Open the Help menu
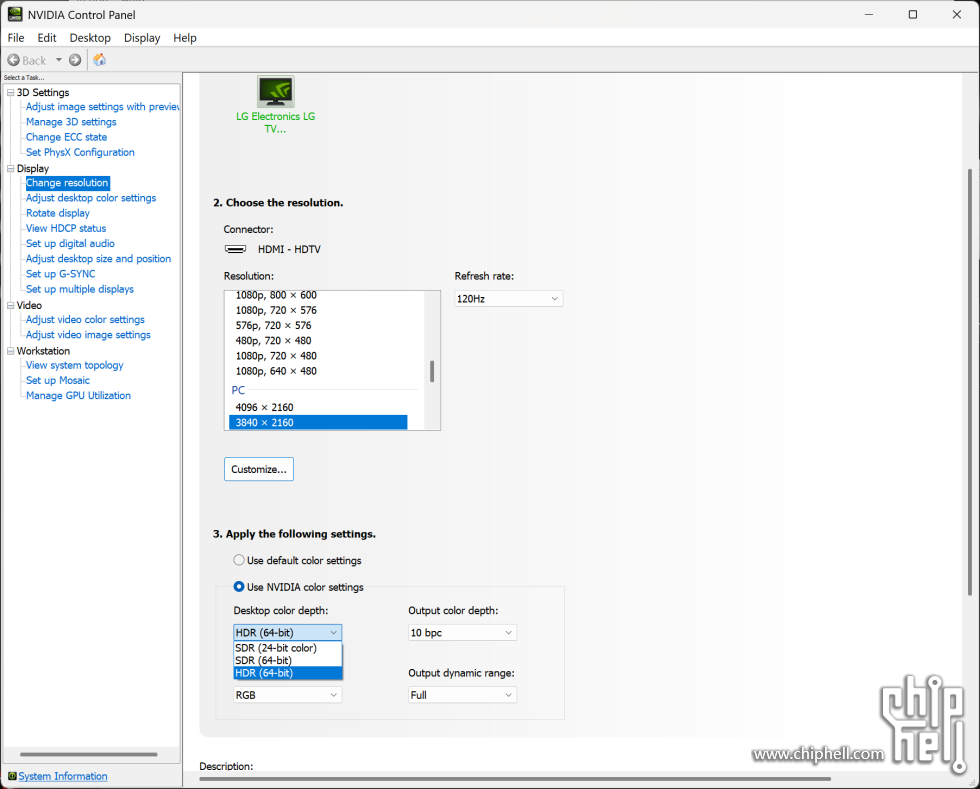Screen dimensions: 980x789 click(185, 38)
